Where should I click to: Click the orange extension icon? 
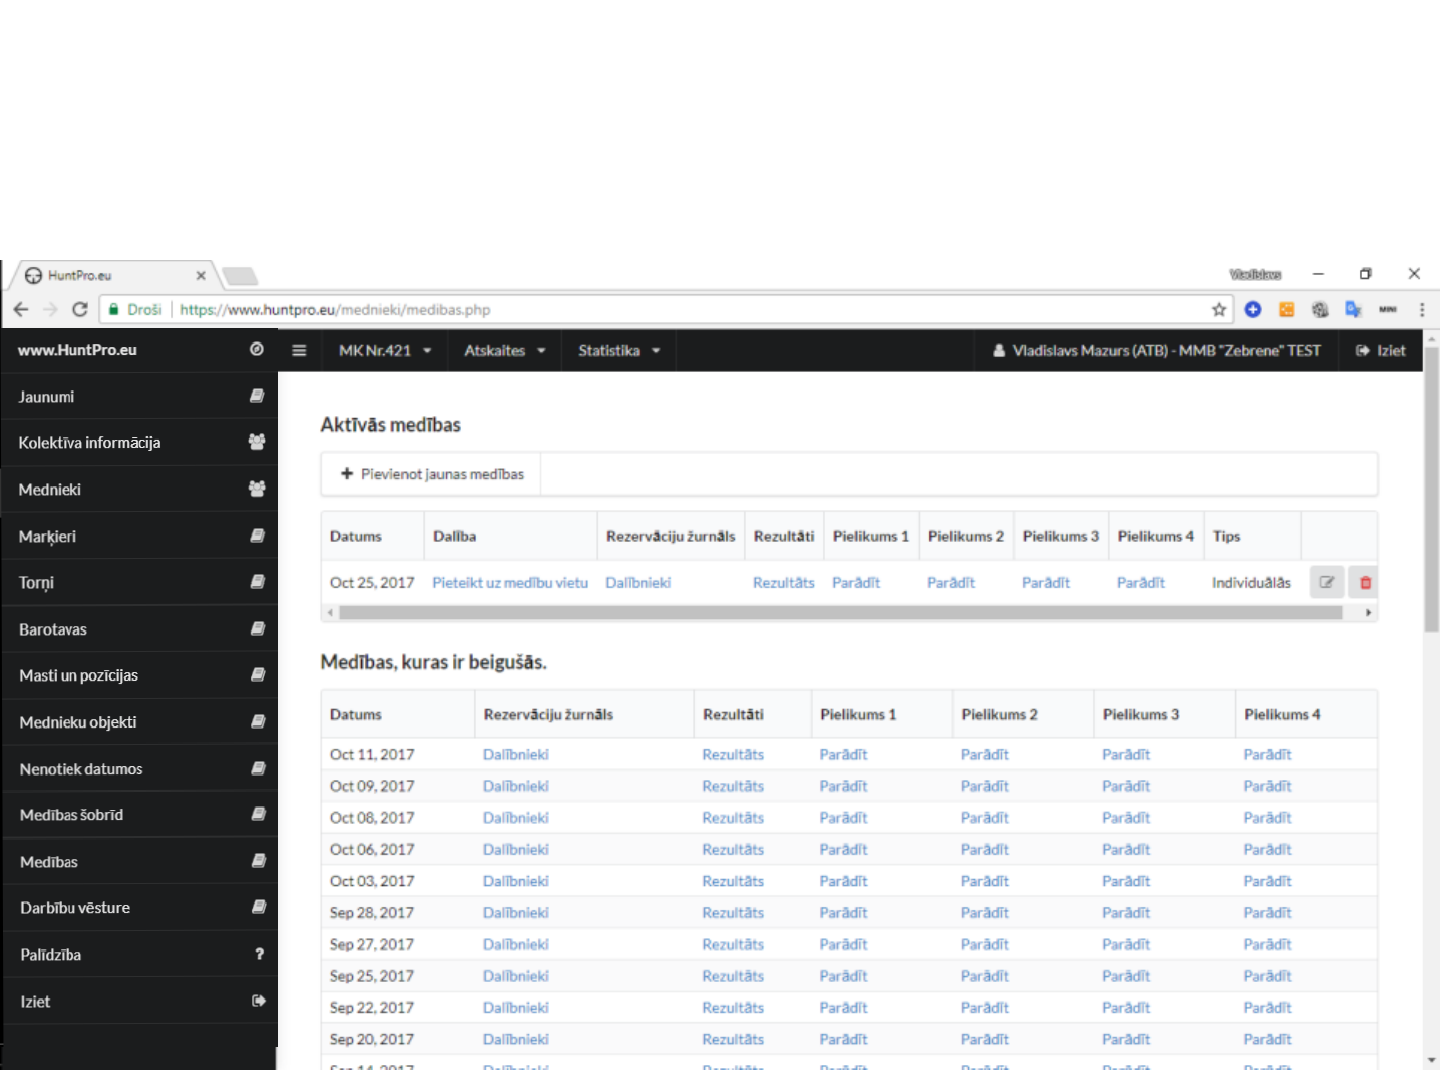1287,310
